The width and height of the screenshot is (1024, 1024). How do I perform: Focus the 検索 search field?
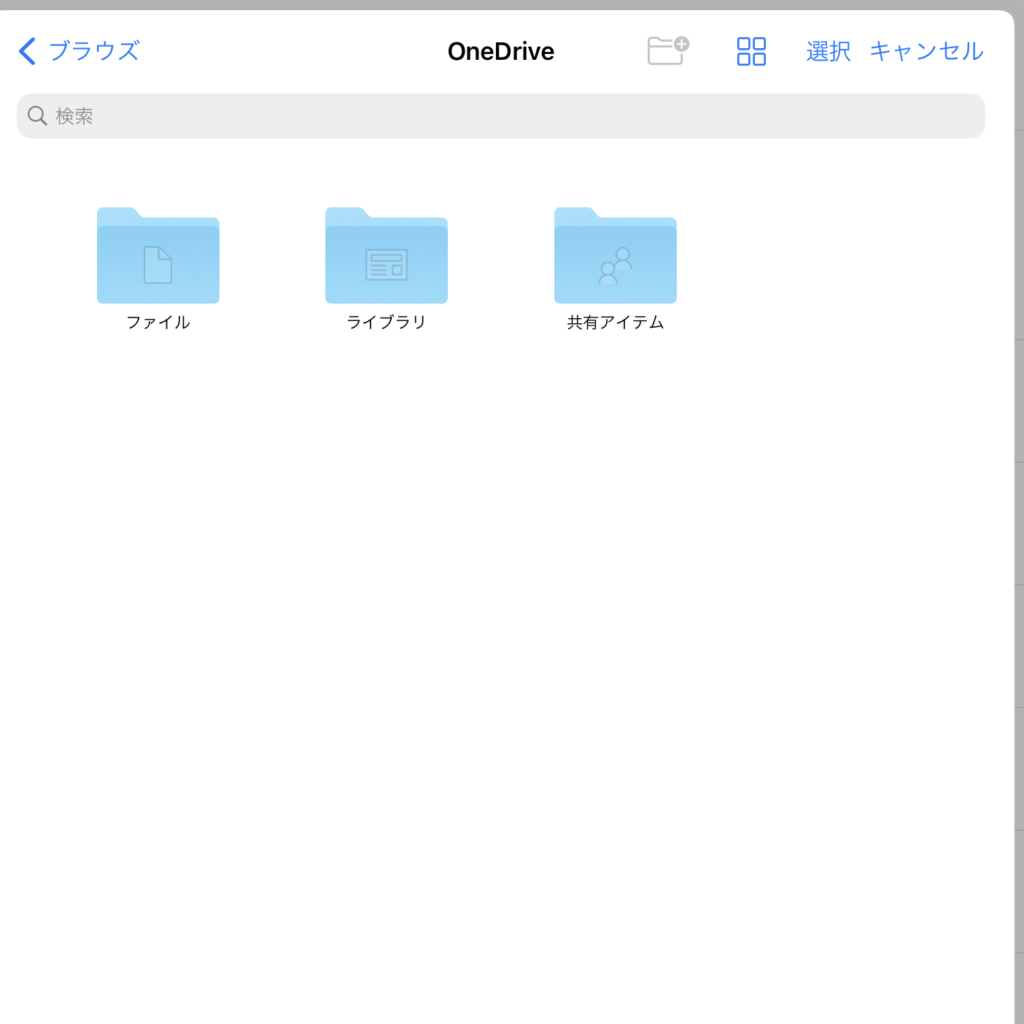(500, 116)
